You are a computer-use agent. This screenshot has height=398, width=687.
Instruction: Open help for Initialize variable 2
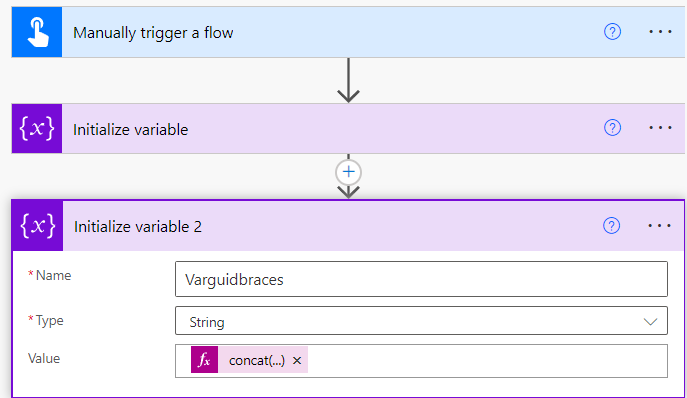pyautogui.click(x=611, y=226)
